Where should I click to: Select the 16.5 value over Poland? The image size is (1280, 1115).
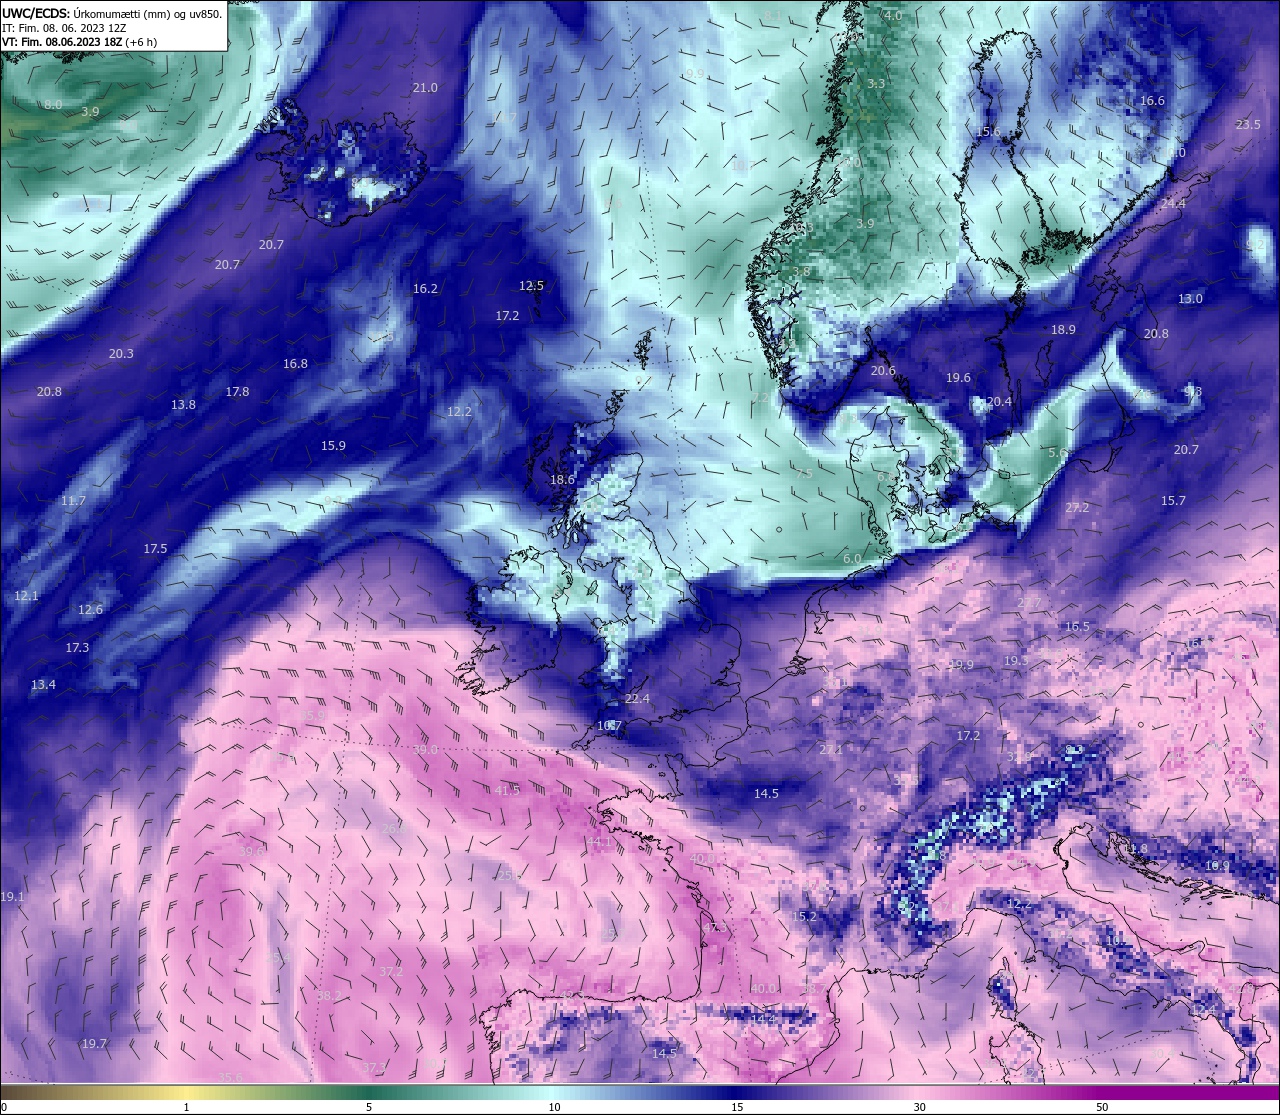(1077, 627)
